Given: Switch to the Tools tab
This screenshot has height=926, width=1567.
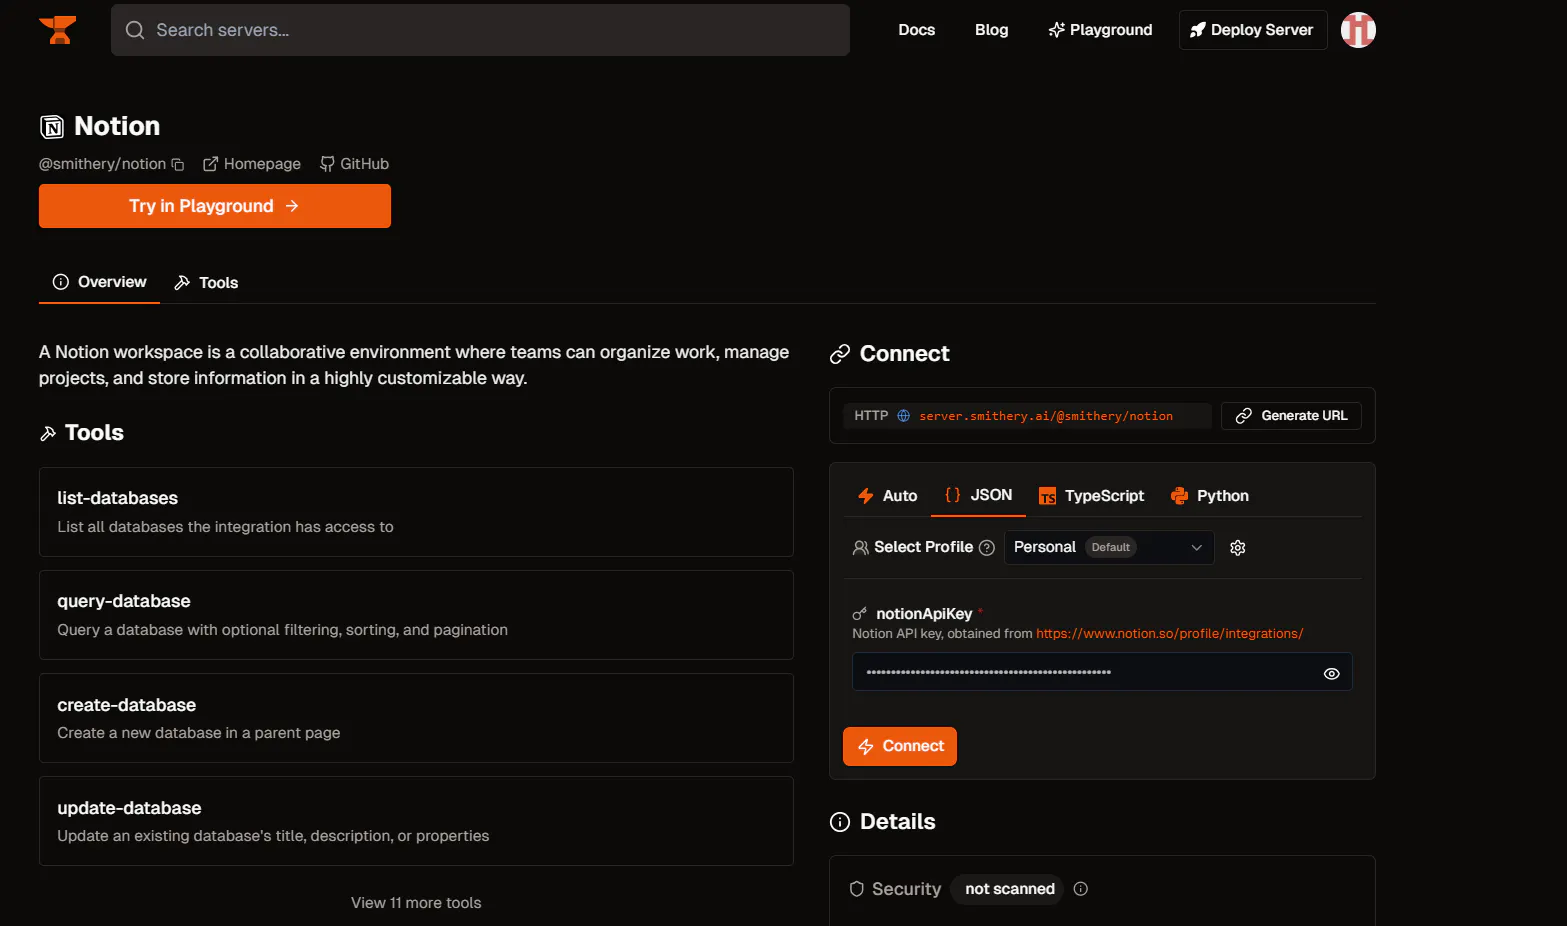Looking at the screenshot, I should point(206,283).
